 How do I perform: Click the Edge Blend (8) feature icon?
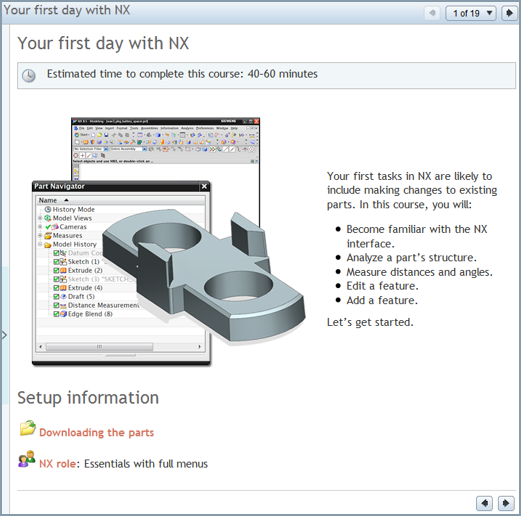coord(63,314)
